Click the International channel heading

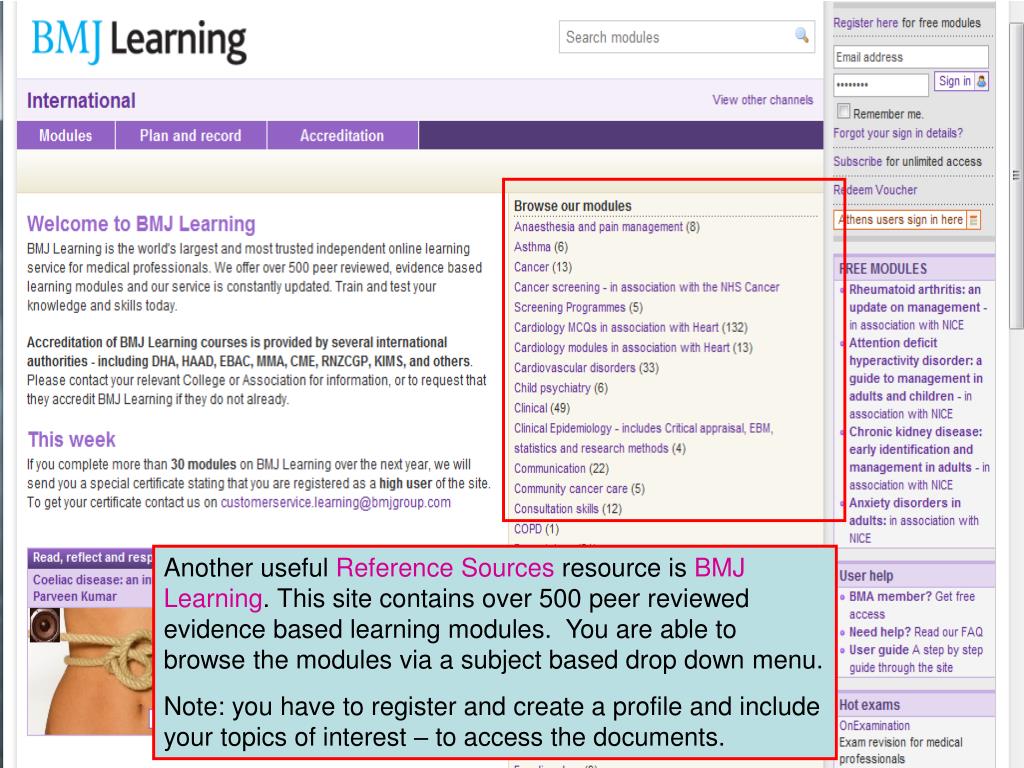click(x=81, y=101)
